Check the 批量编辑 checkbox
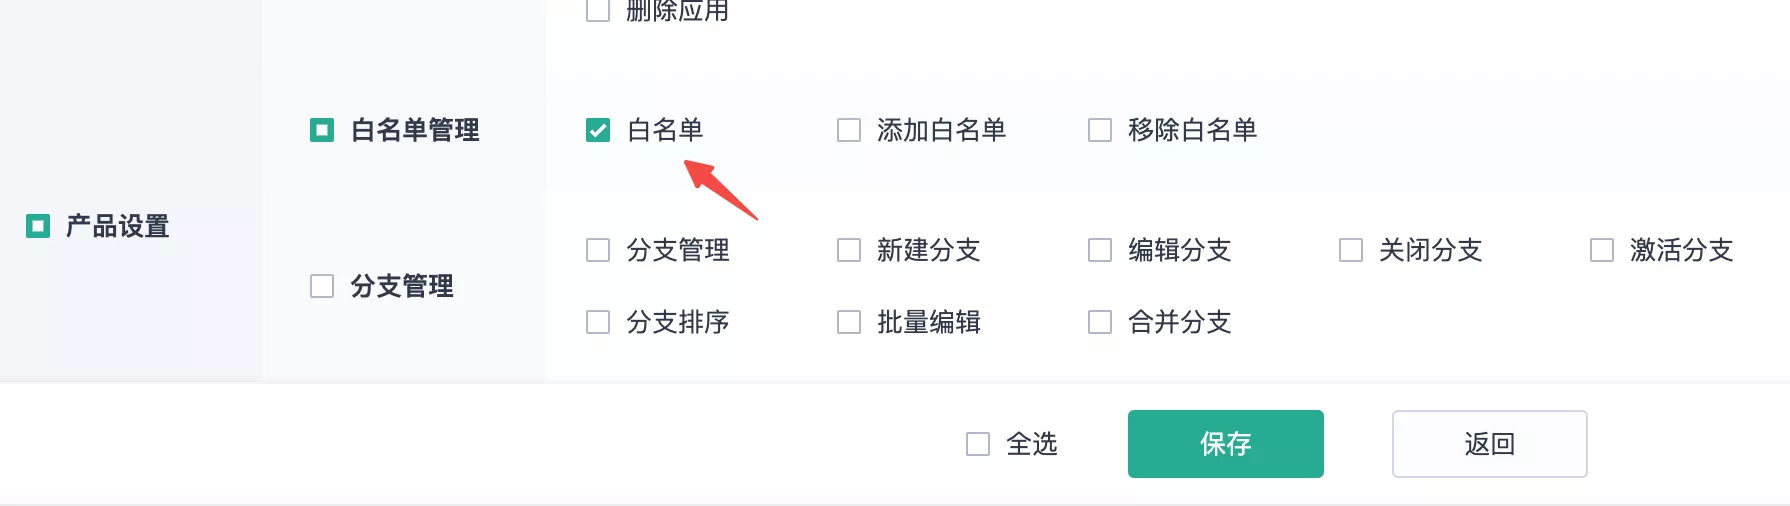The image size is (1790, 506). tap(849, 322)
